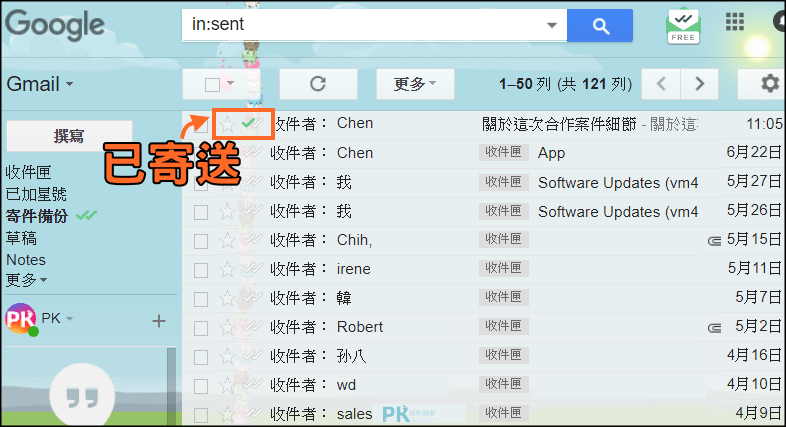The height and width of the screenshot is (427, 786).
Task: Star the 11:05 Chen message
Action: point(228,124)
